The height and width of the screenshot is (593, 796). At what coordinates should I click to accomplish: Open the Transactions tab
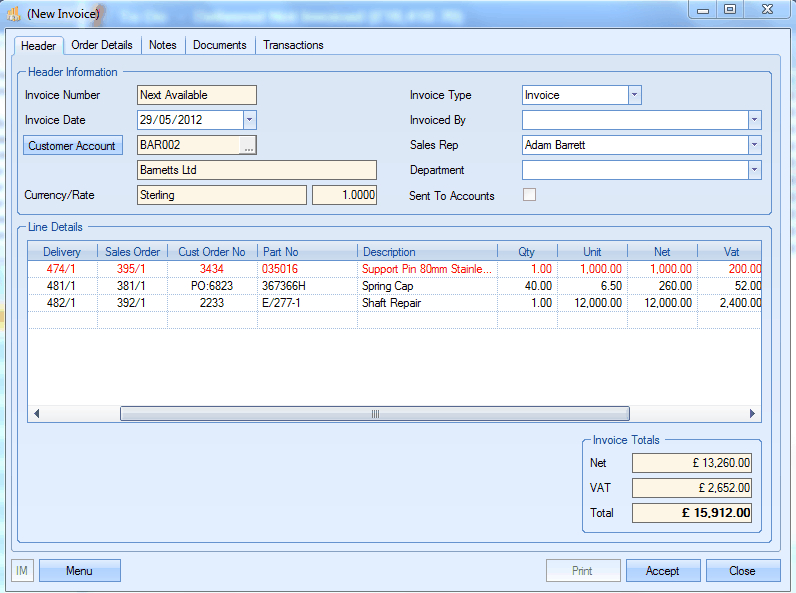click(293, 45)
